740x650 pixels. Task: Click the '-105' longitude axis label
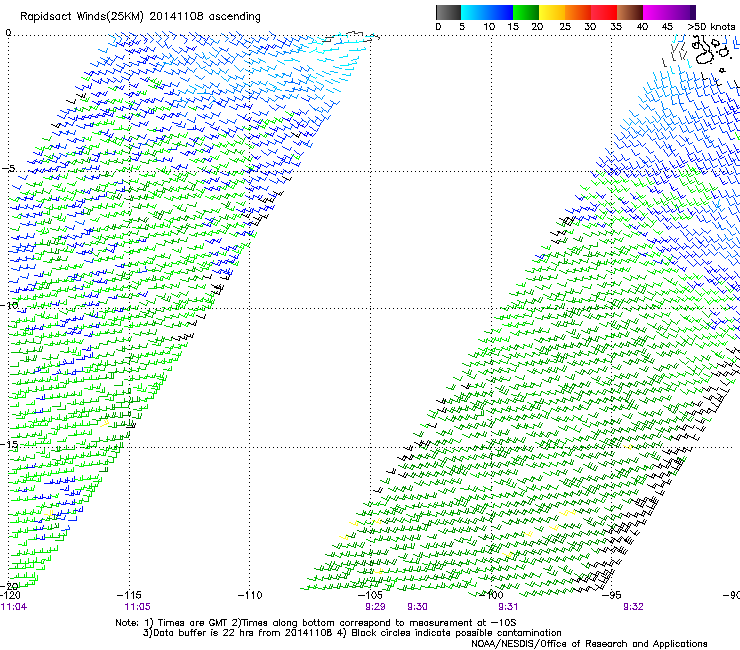tap(370, 595)
